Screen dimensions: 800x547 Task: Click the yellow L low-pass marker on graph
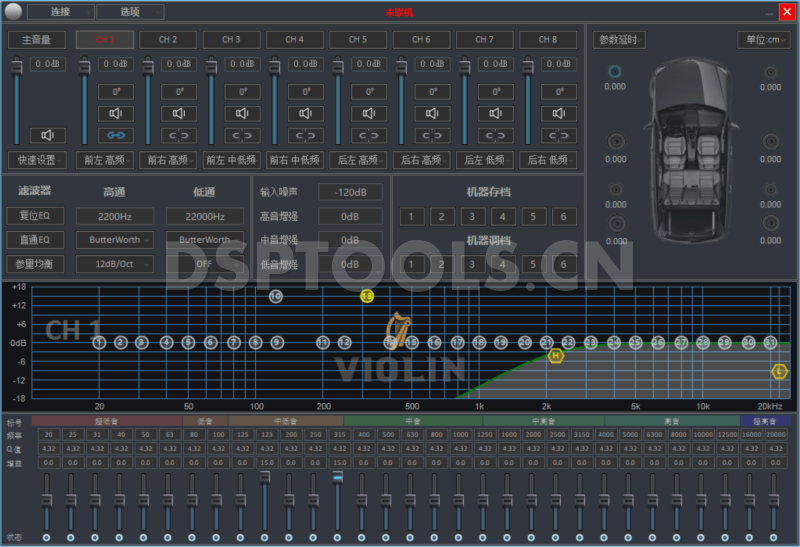pyautogui.click(x=780, y=371)
